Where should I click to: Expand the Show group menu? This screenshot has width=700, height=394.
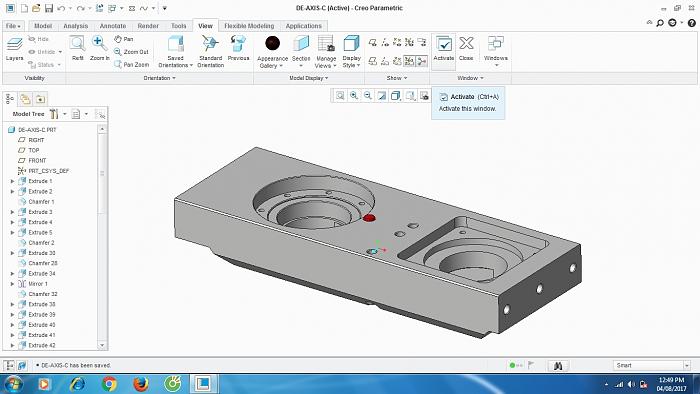tap(397, 78)
